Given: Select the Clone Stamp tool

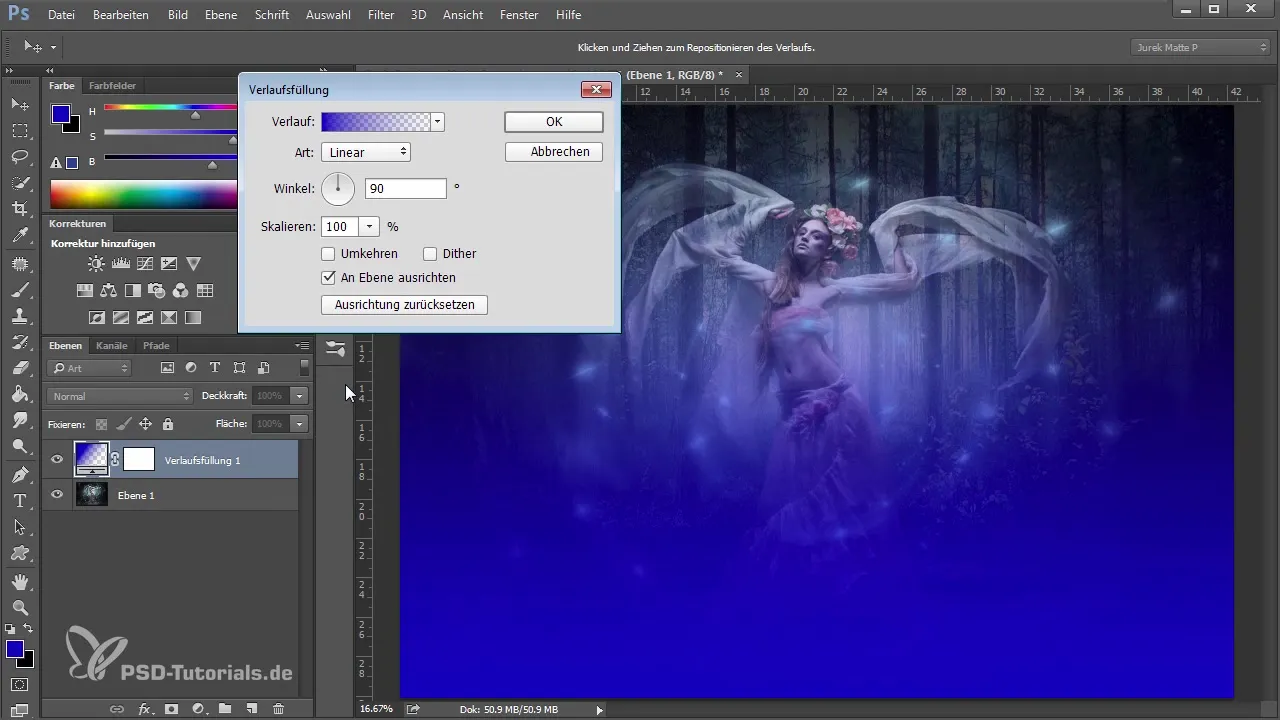Looking at the screenshot, I should 19,316.
